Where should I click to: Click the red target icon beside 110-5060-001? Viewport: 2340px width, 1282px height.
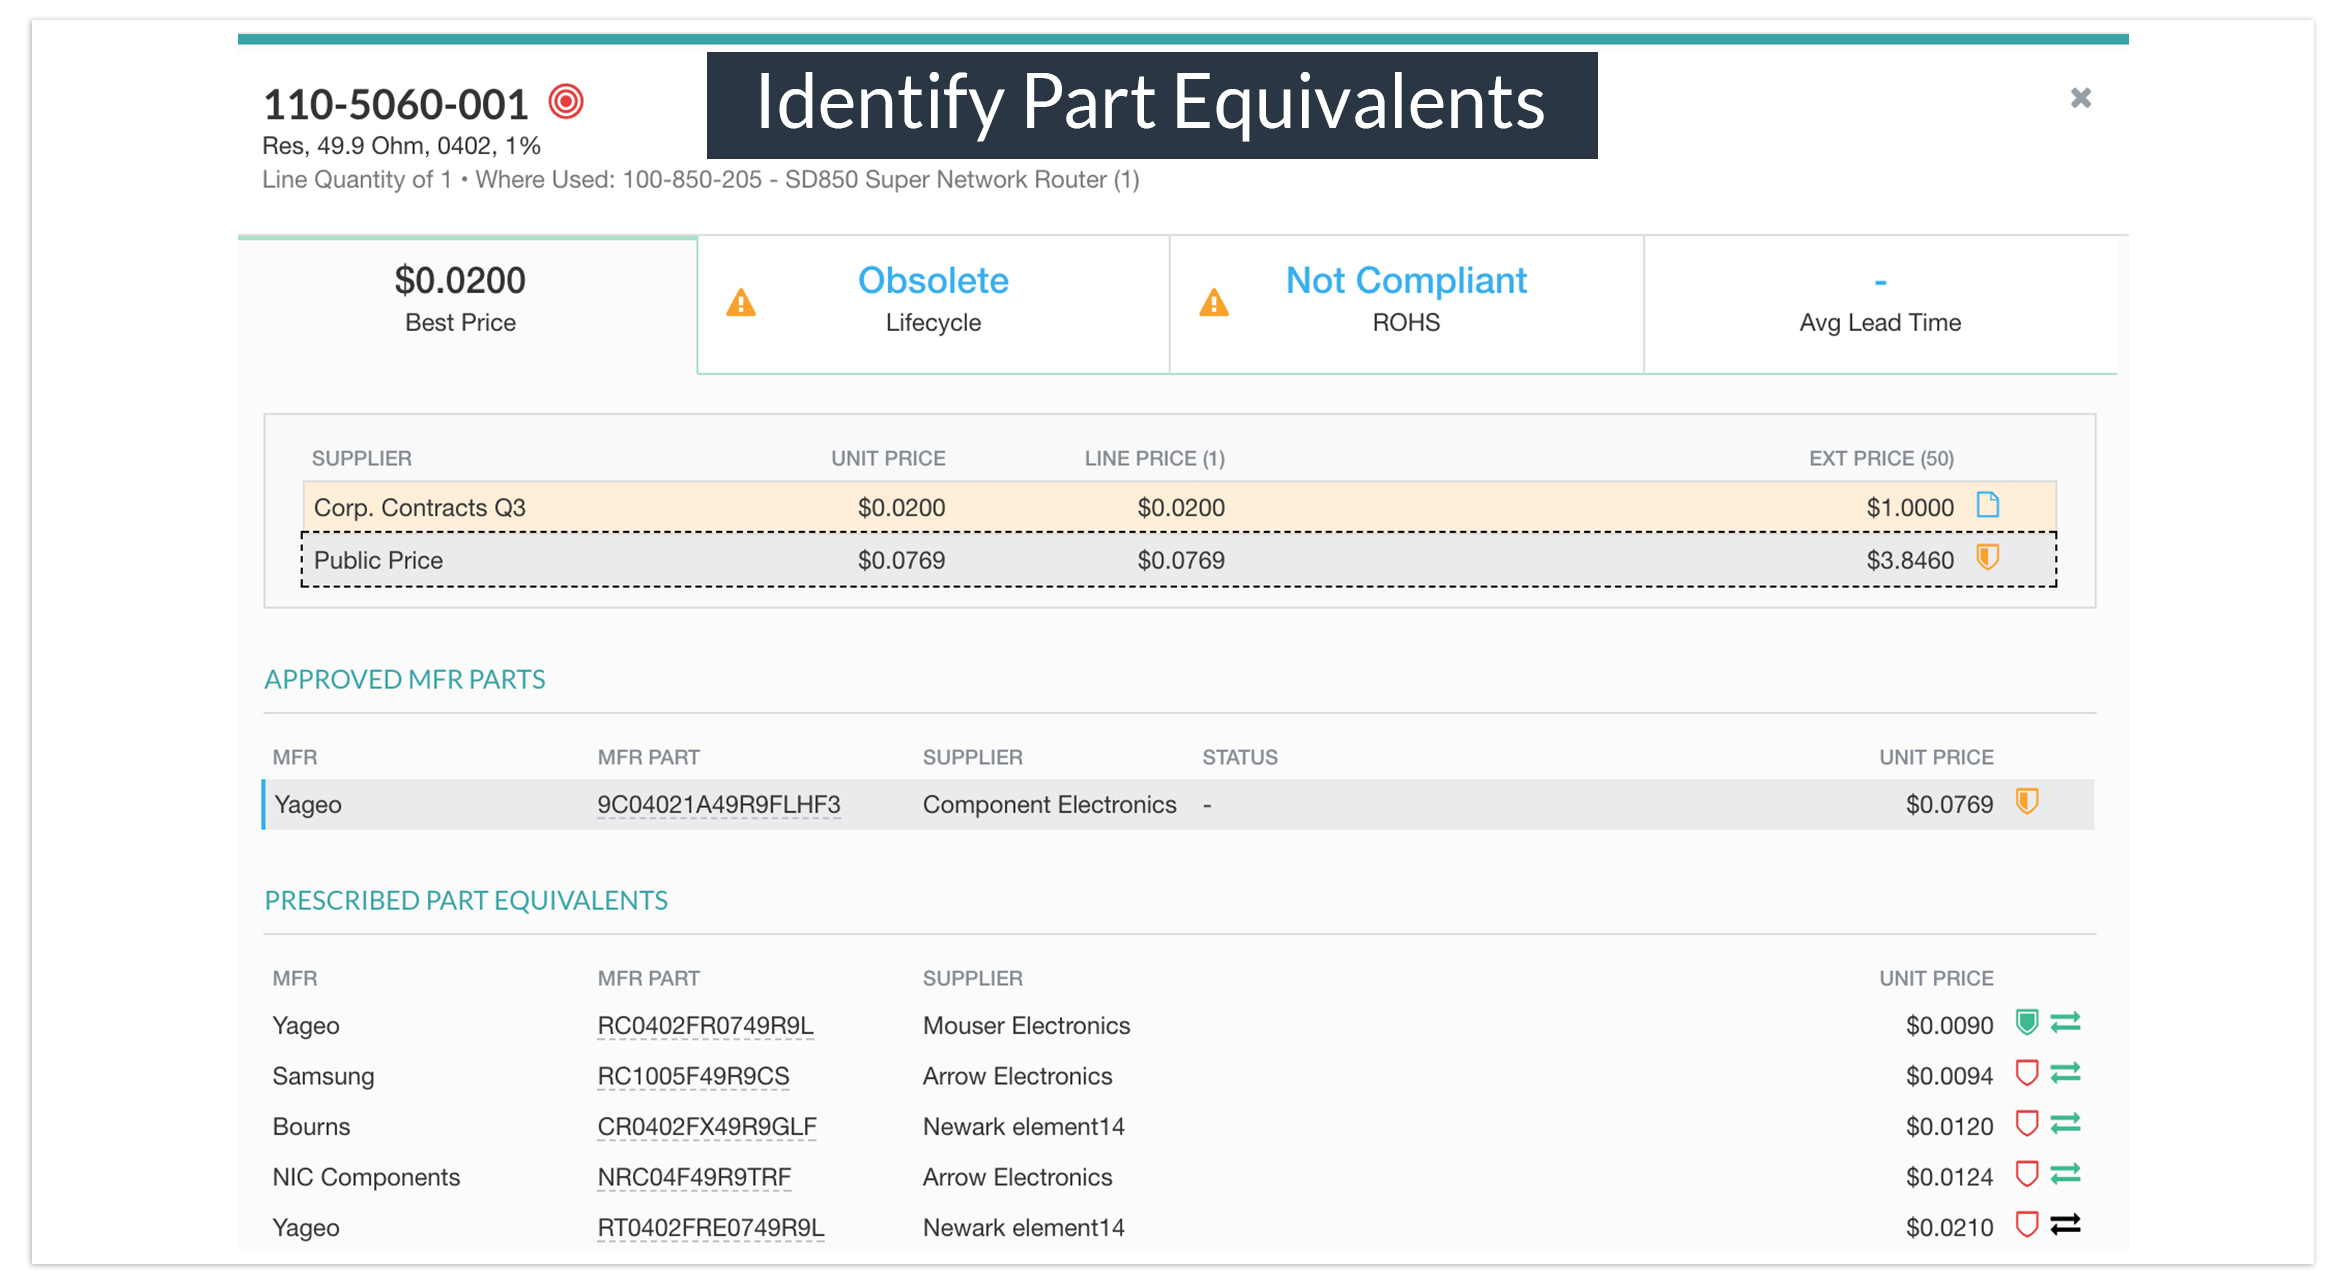point(566,102)
